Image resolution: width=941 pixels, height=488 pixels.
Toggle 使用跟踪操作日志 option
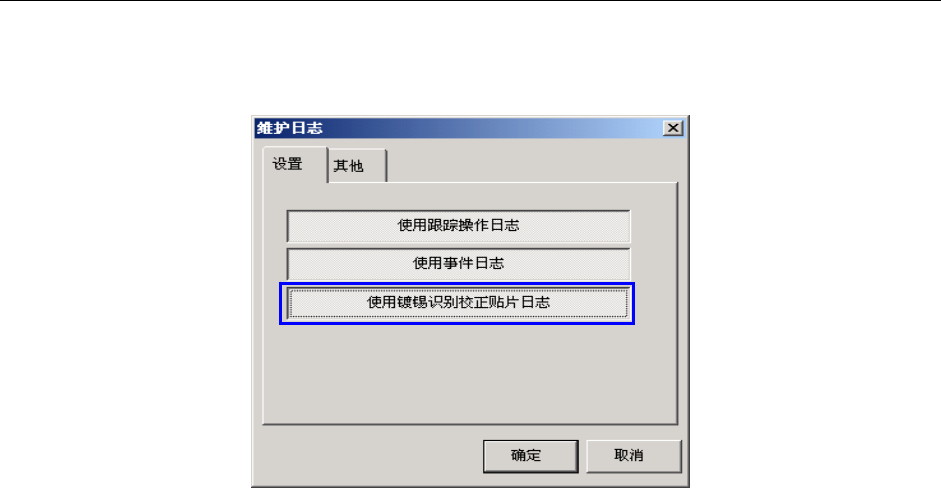[458, 226]
